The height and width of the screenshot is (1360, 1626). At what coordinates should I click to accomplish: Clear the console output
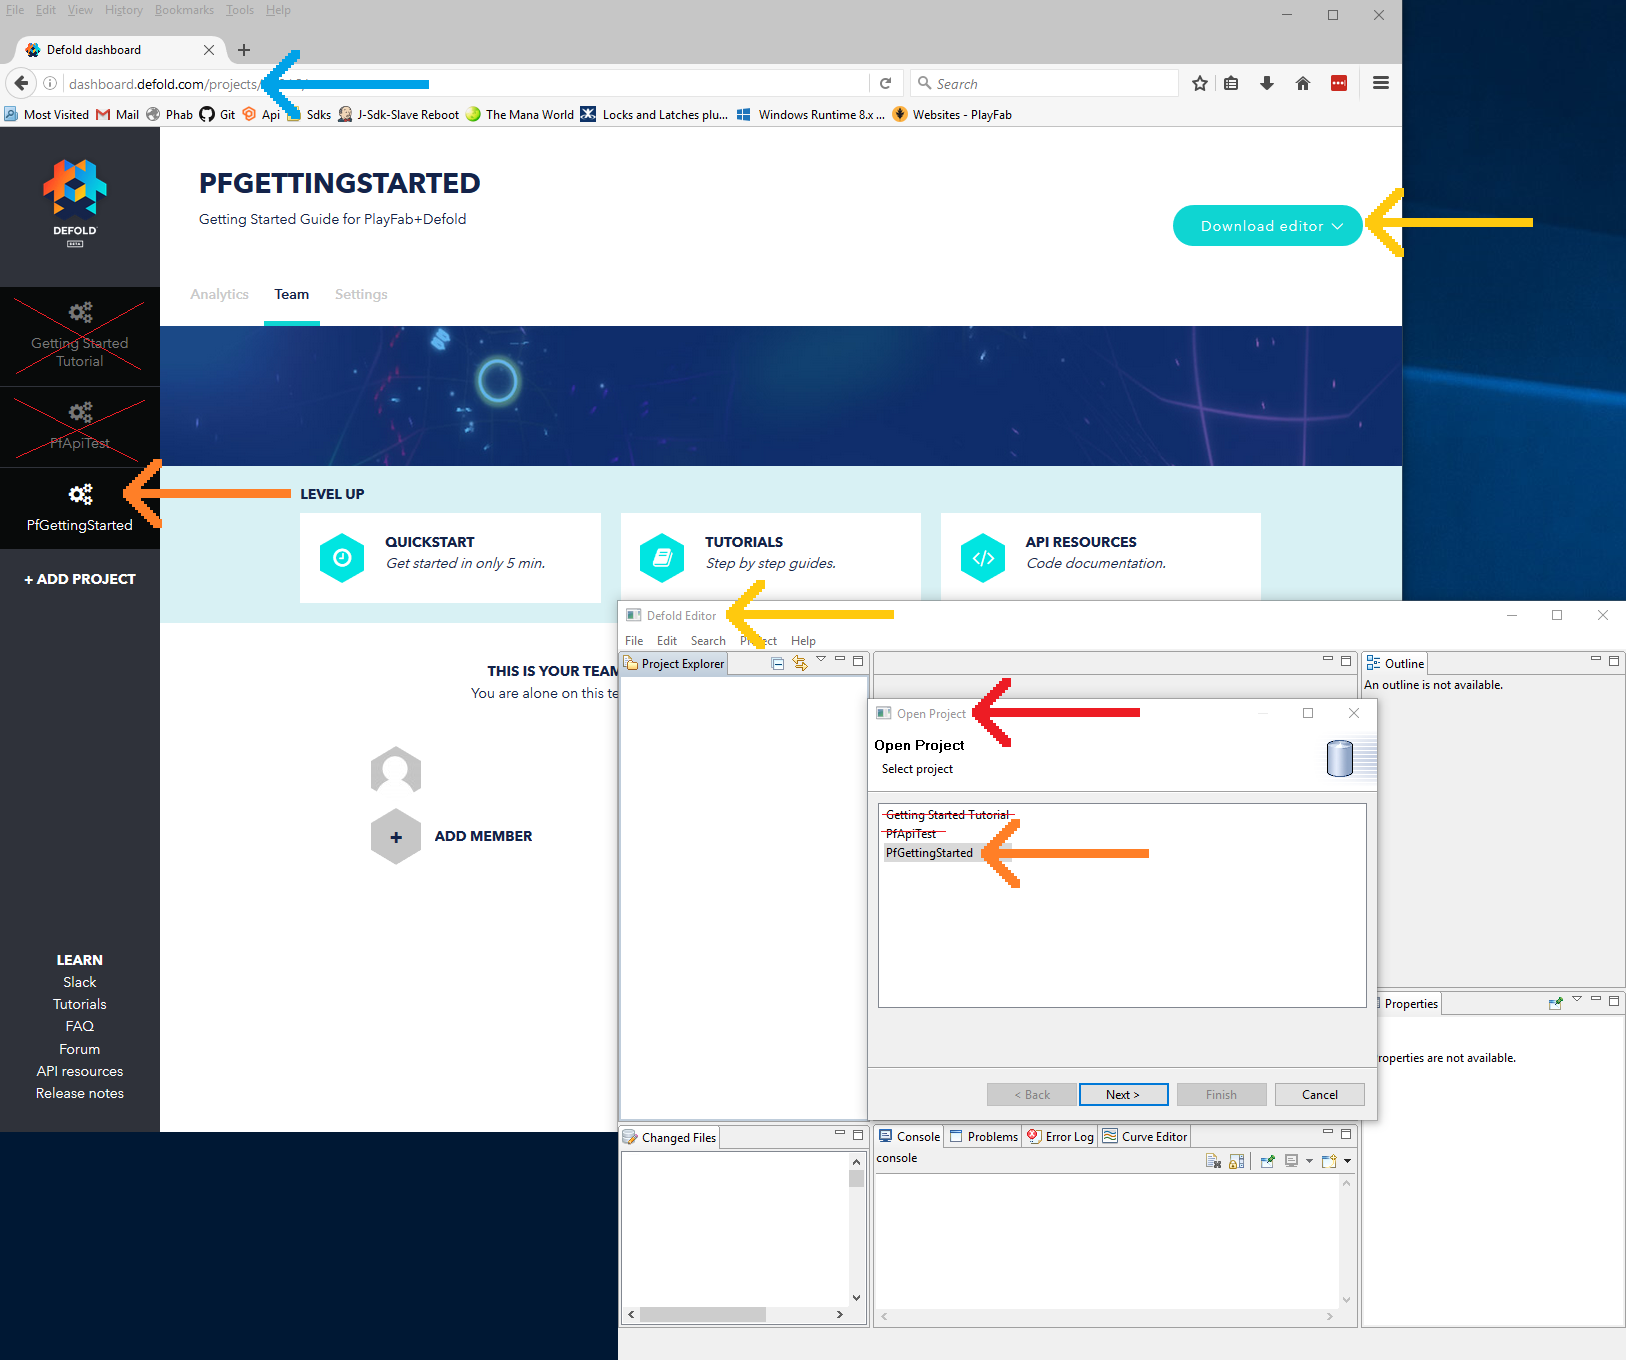[1213, 1161]
